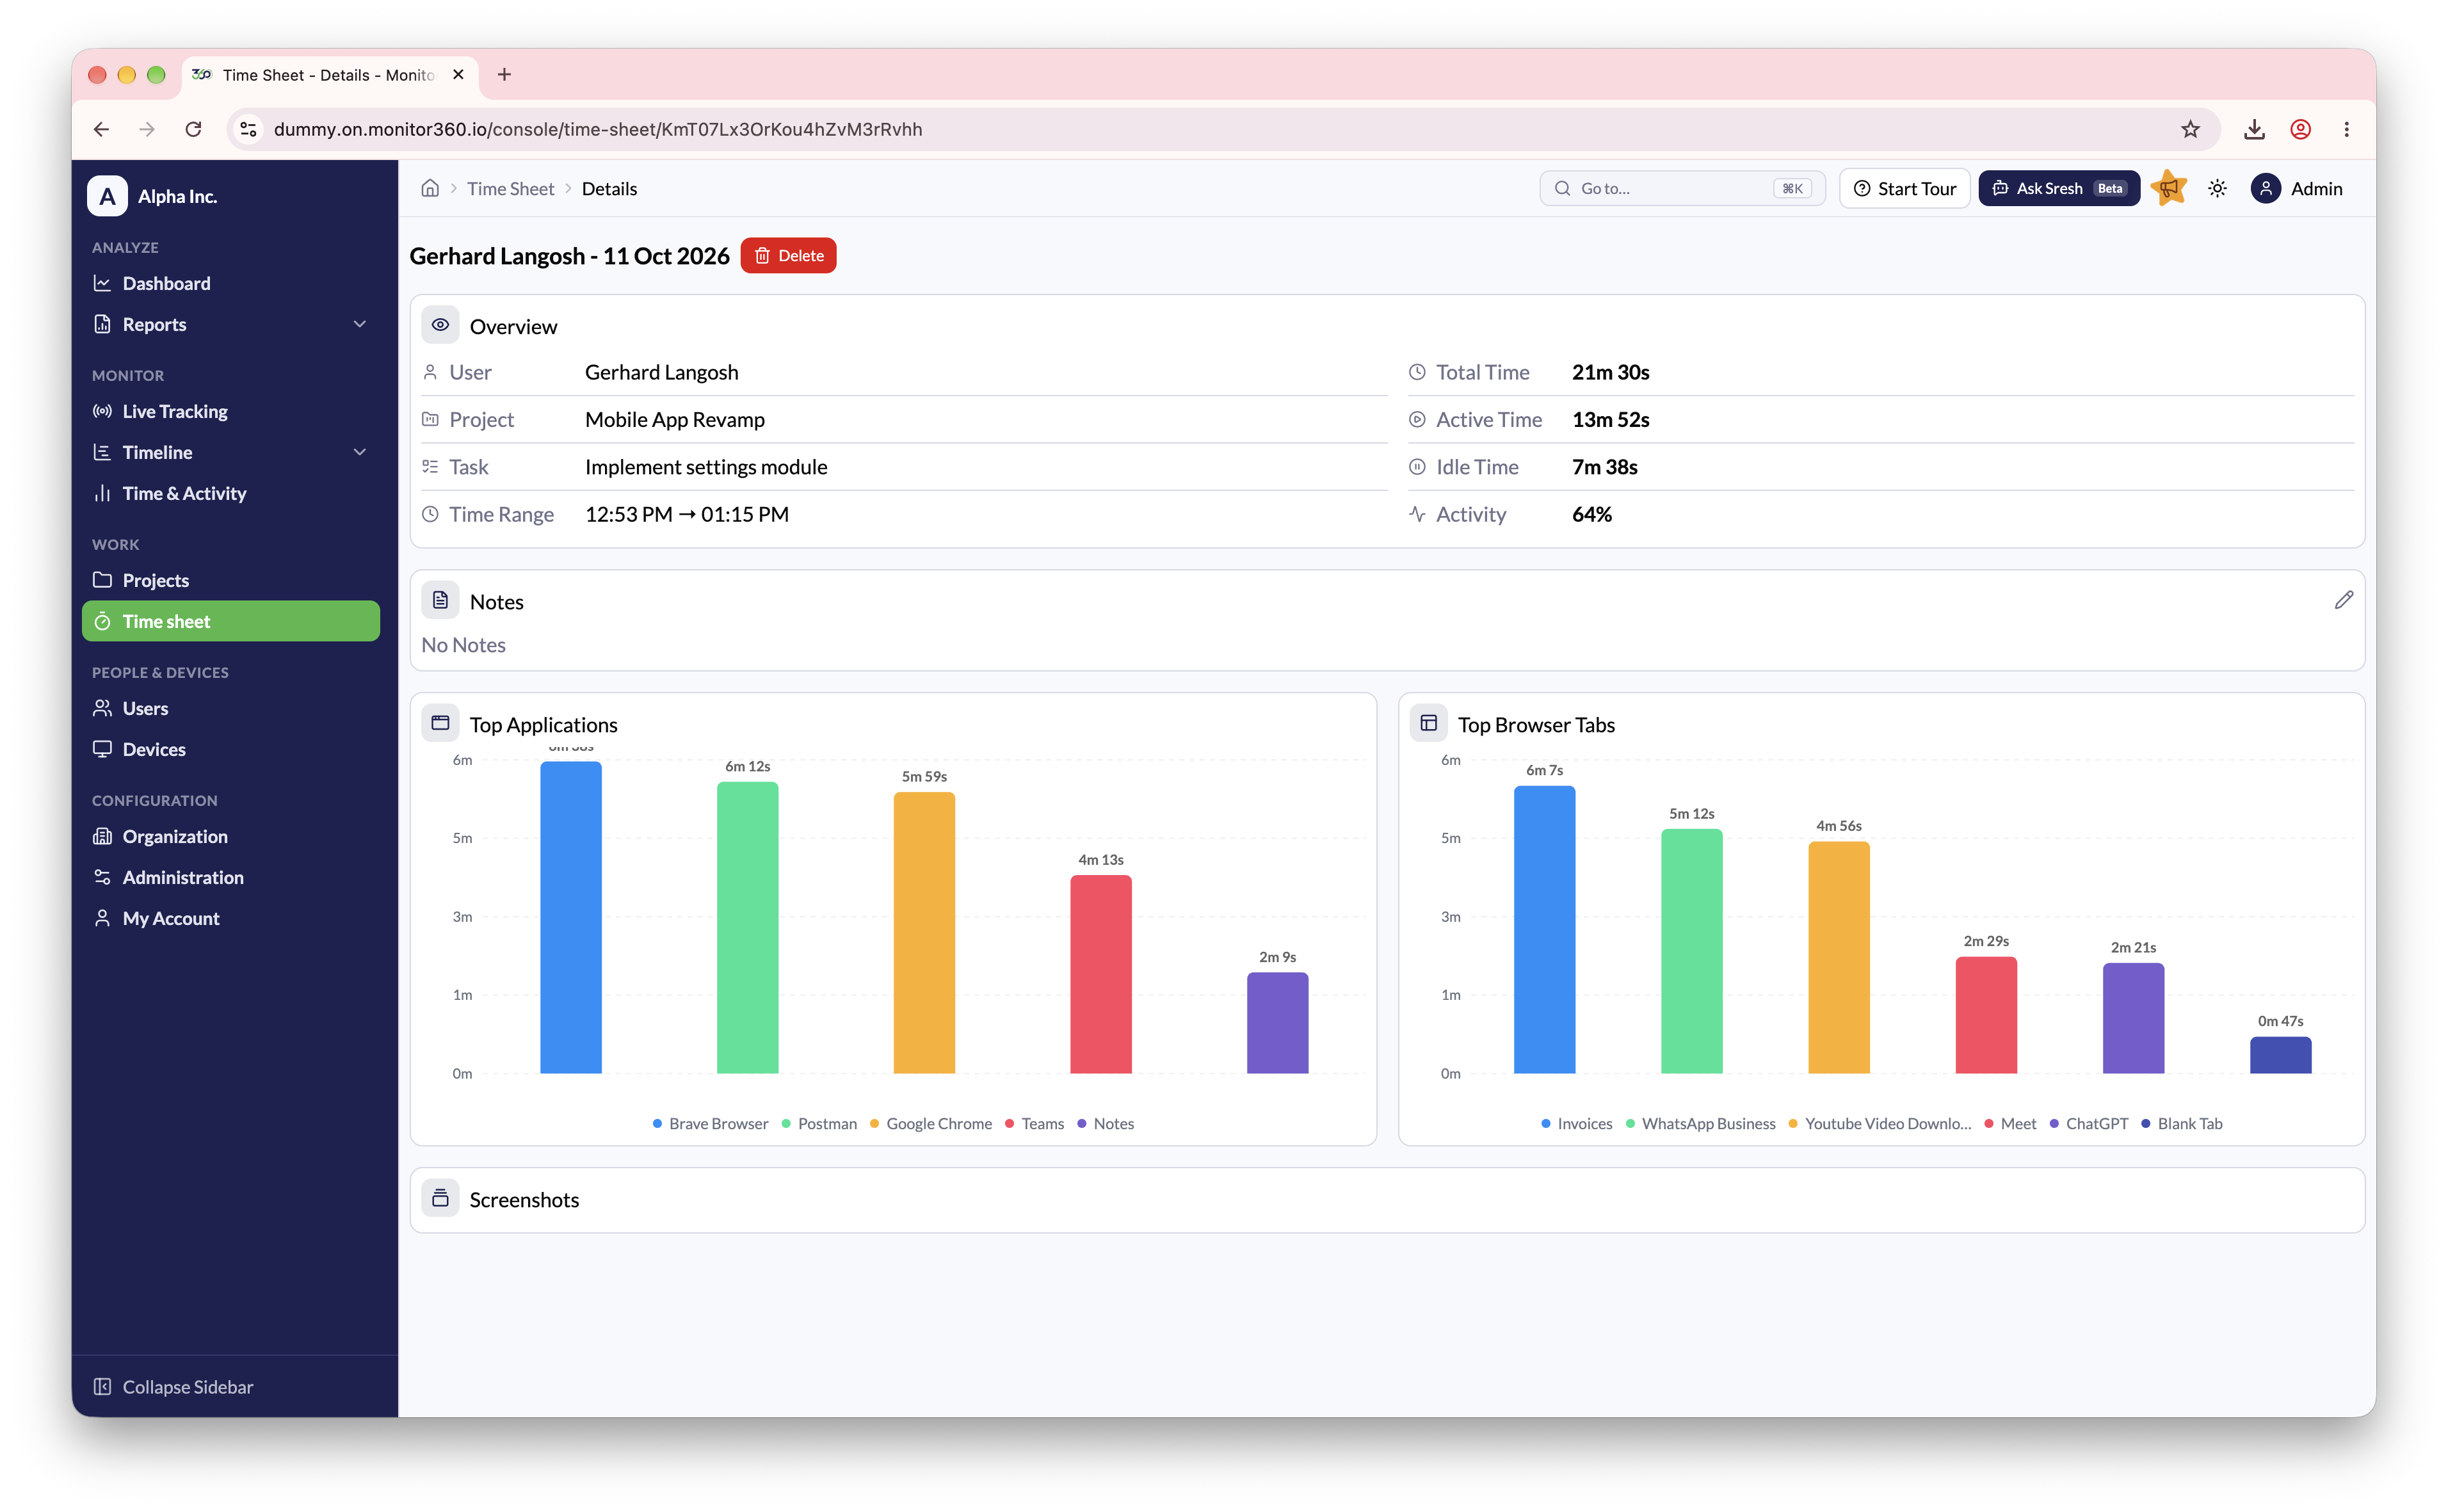
Task: Toggle Brave Browser legend entry
Action: coord(710,1123)
